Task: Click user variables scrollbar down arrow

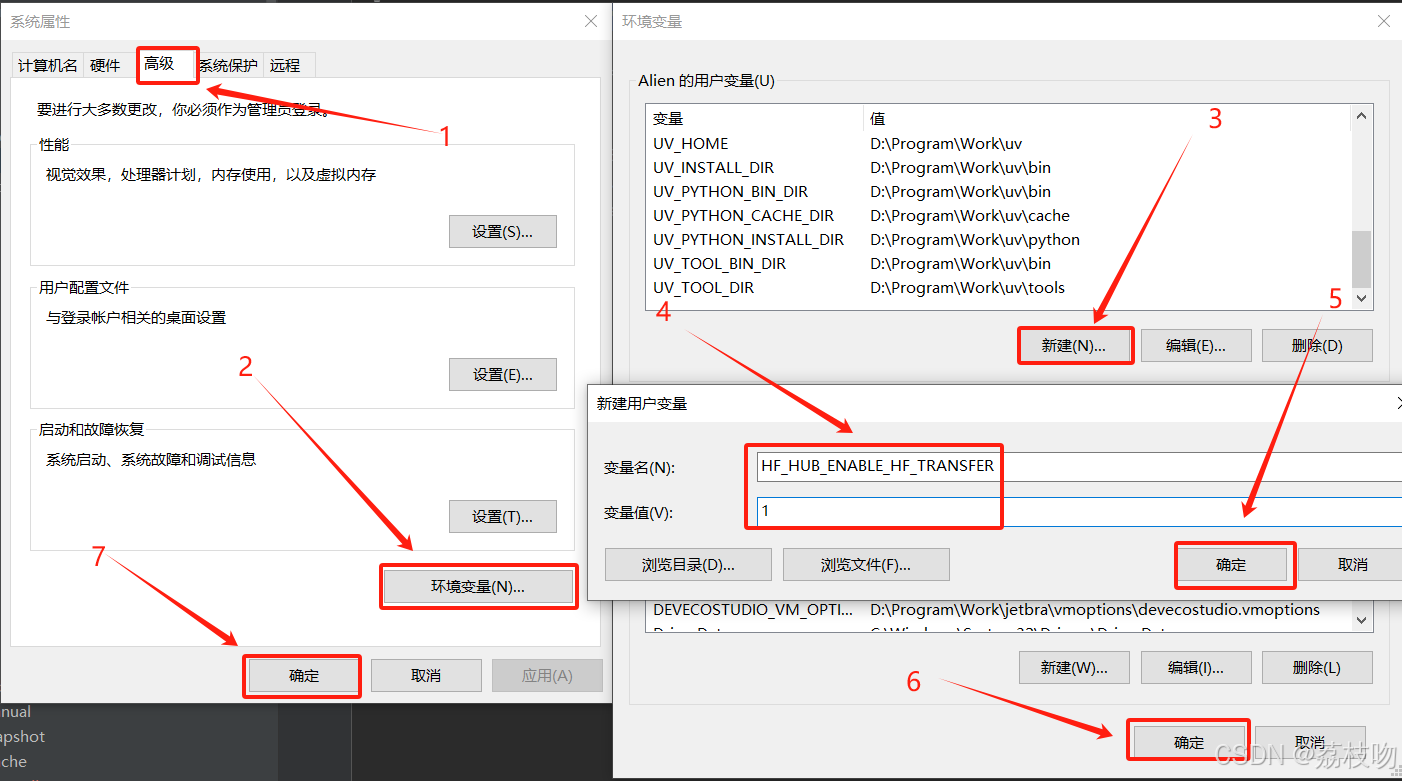Action: coord(1361,298)
